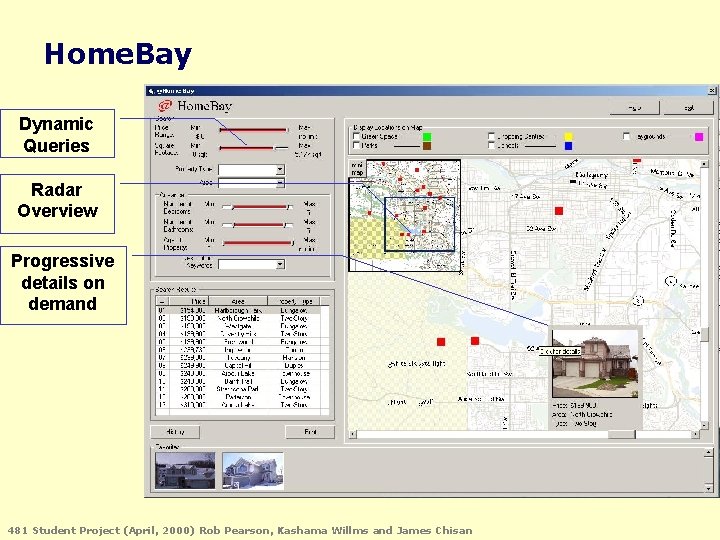The width and height of the screenshot is (720, 540).
Task: Click the map horizontal scrollbar left arrow
Action: coord(353,433)
